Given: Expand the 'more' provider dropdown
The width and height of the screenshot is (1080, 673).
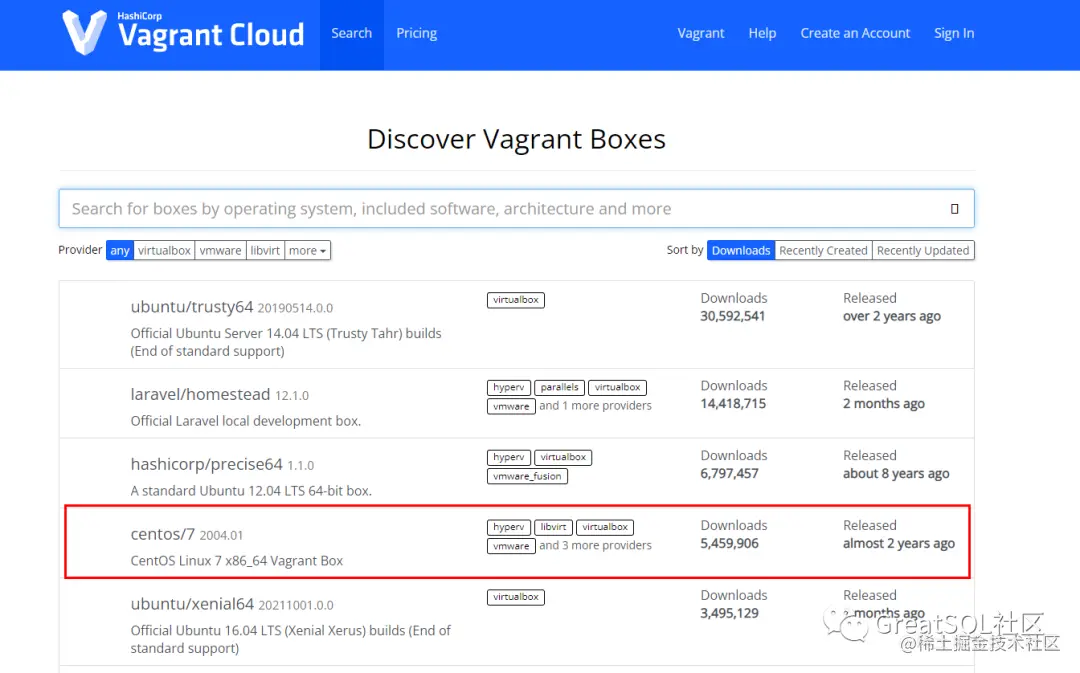Looking at the screenshot, I should 307,250.
